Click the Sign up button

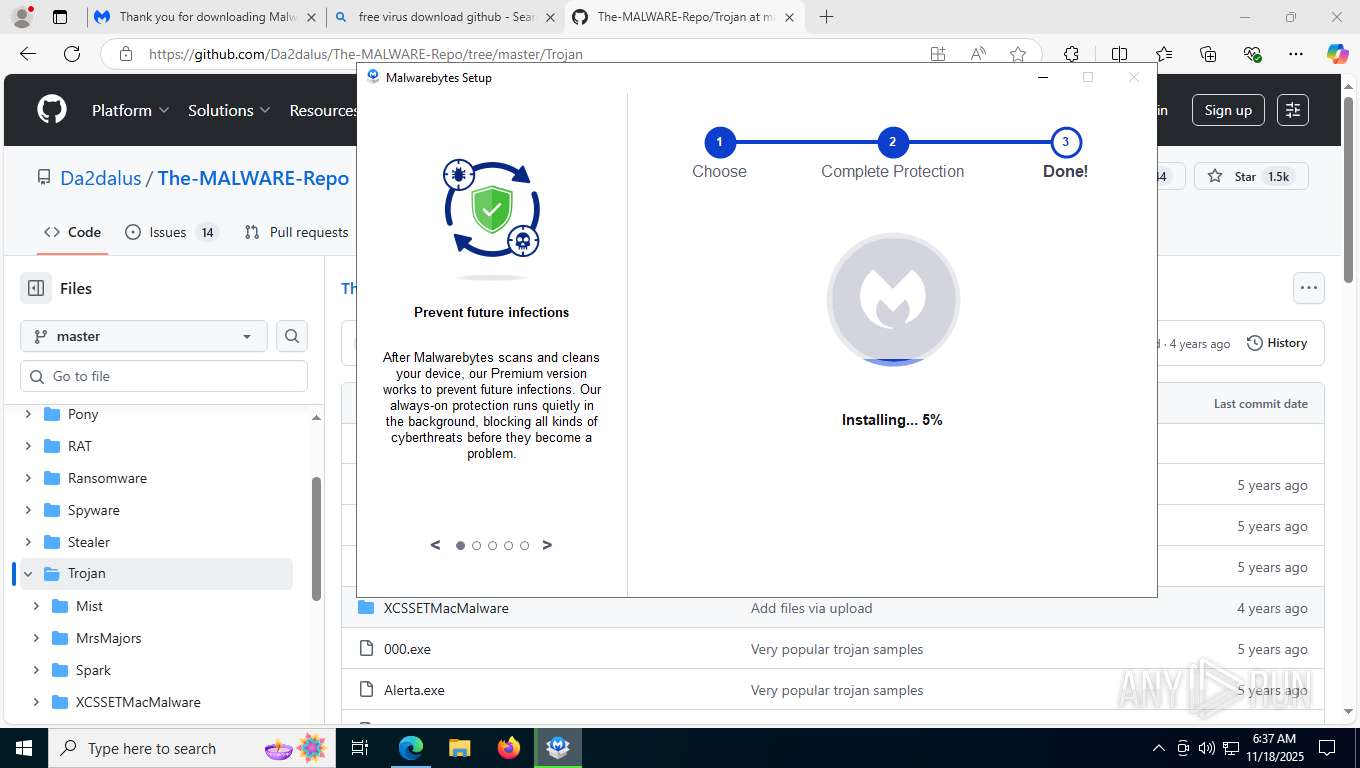tap(1228, 110)
